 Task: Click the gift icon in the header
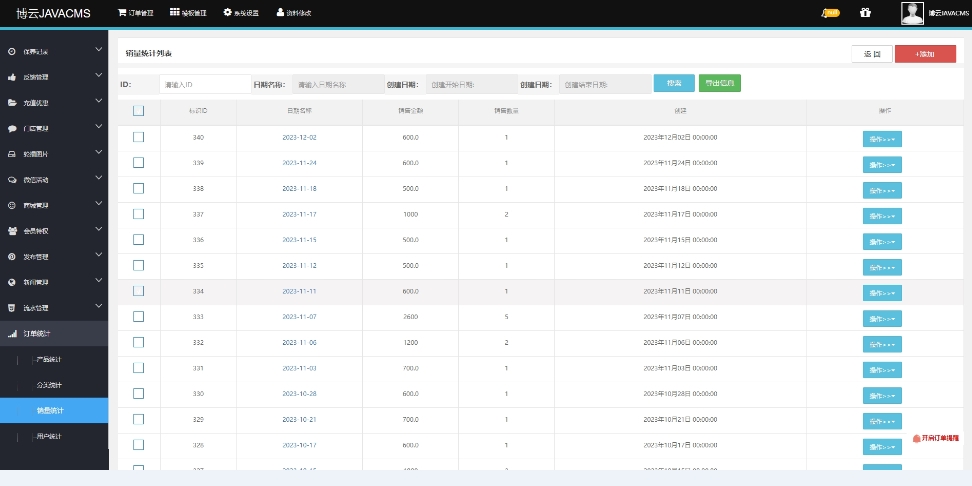[865, 13]
